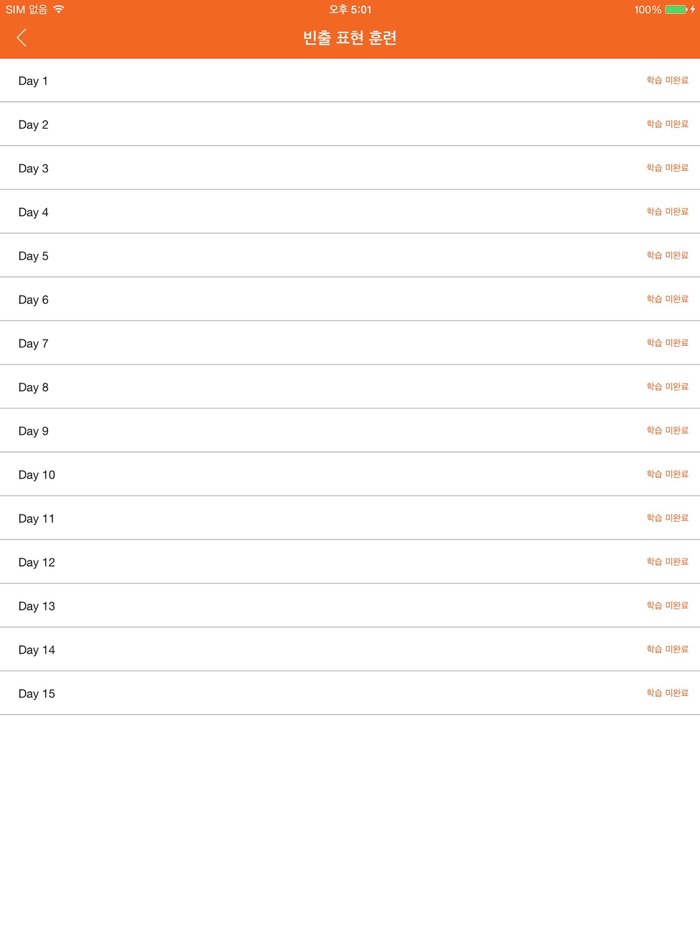
Task: Tap the back arrow in header
Action: (x=22, y=38)
